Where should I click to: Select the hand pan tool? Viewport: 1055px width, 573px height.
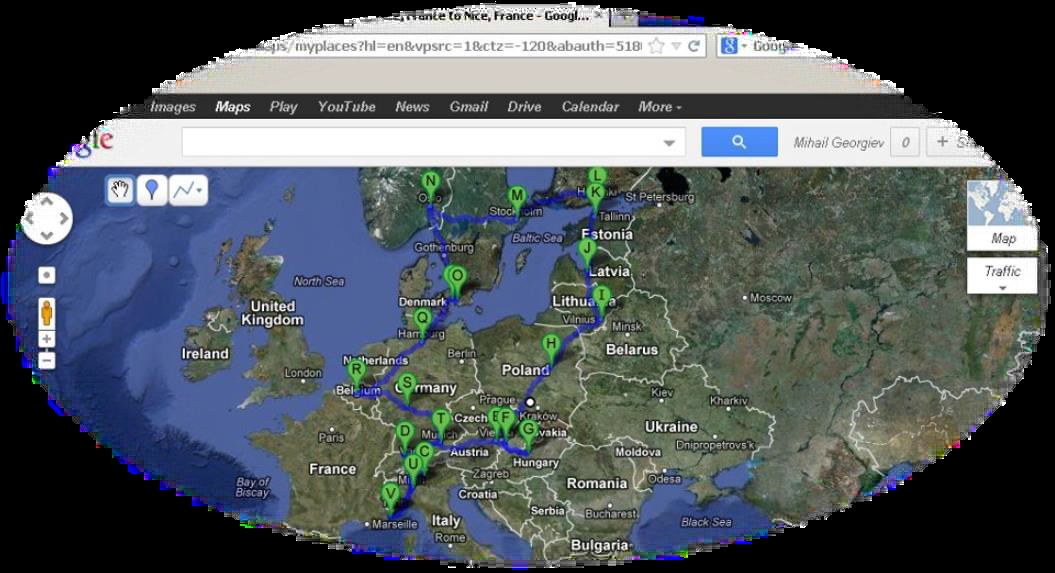click(121, 190)
